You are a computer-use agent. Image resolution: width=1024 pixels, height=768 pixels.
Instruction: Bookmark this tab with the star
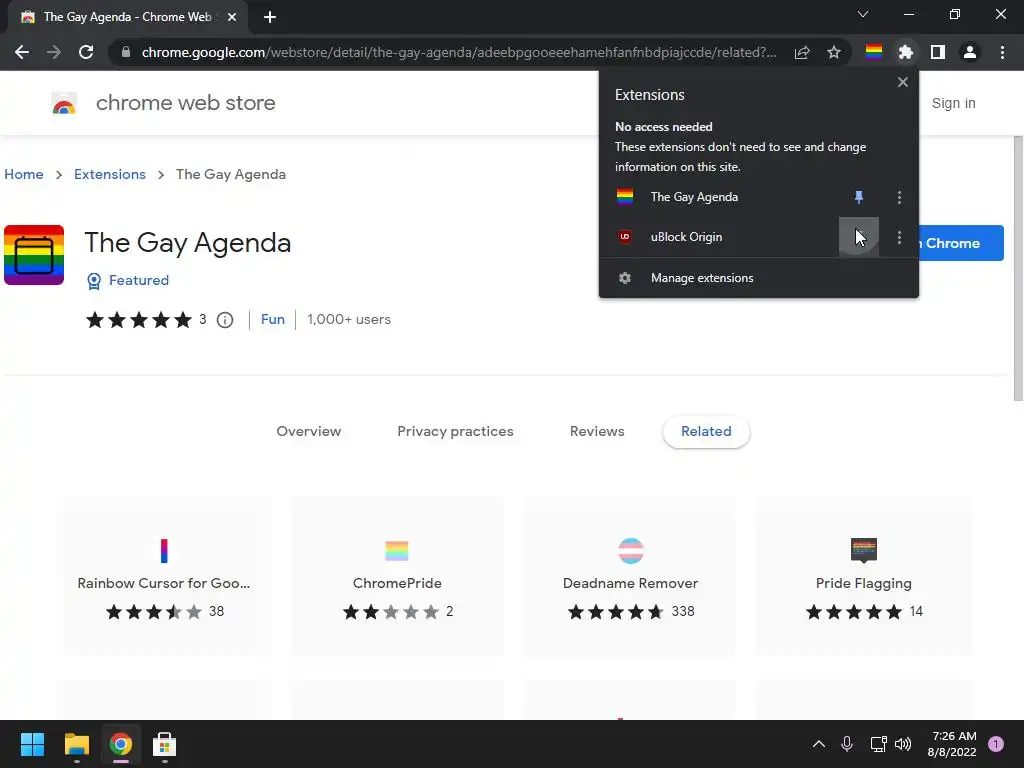(834, 52)
